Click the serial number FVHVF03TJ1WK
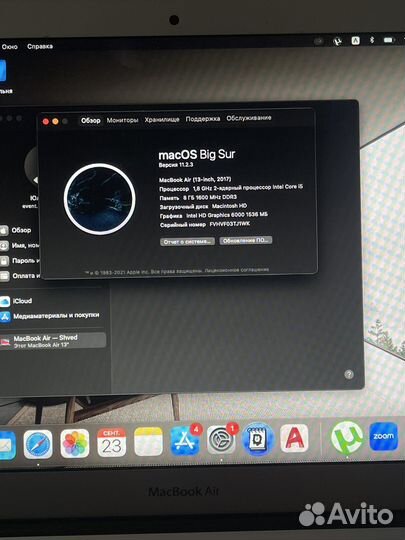This screenshot has width=405, height=540. tap(230, 224)
